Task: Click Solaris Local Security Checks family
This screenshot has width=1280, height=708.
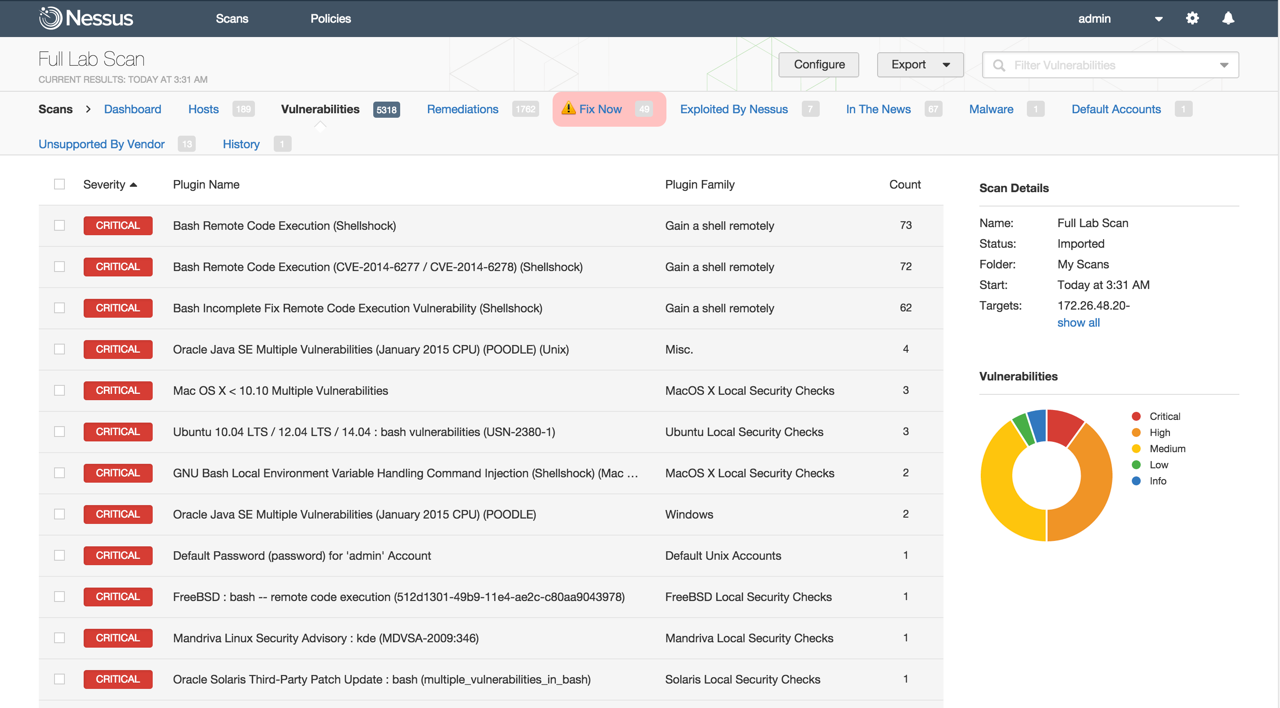Action: (x=743, y=679)
